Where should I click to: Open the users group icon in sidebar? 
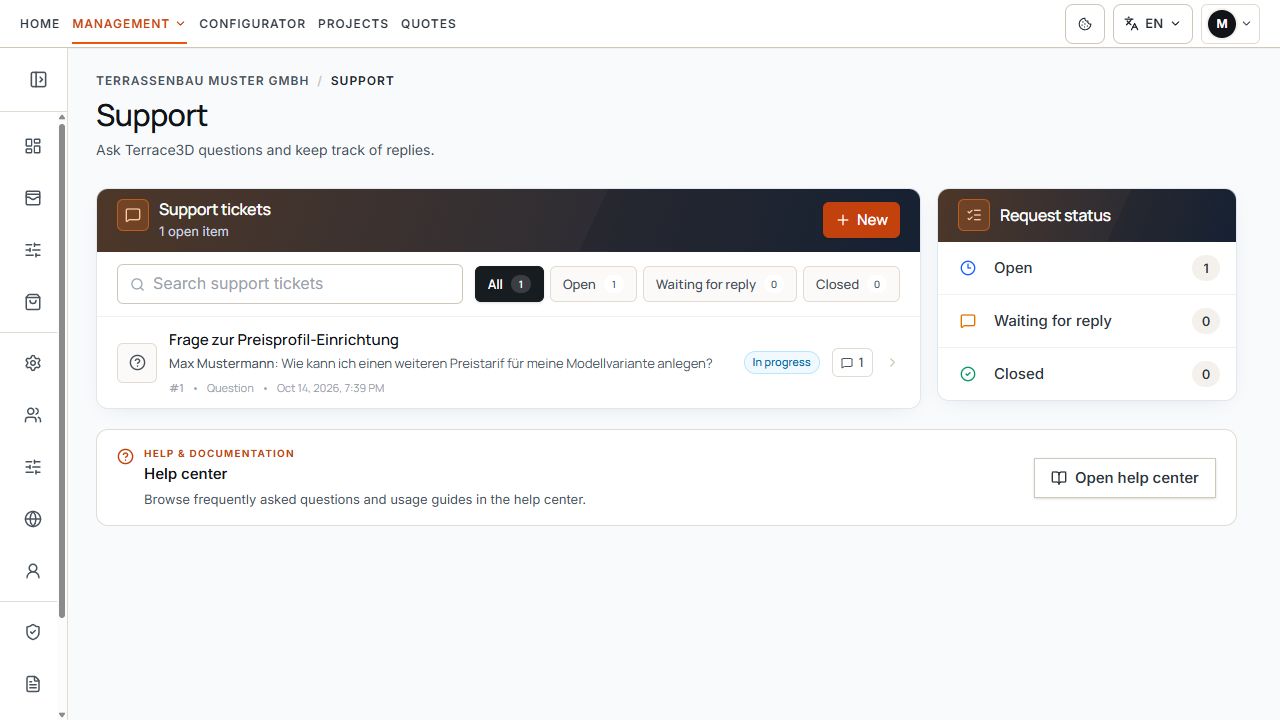[x=33, y=415]
